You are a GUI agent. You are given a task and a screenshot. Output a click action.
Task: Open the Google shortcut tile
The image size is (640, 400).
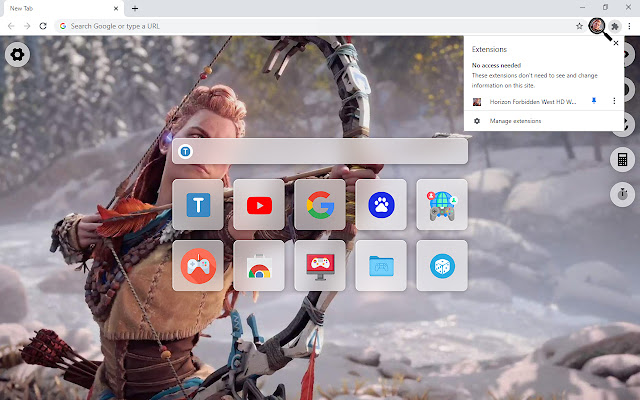coord(320,204)
